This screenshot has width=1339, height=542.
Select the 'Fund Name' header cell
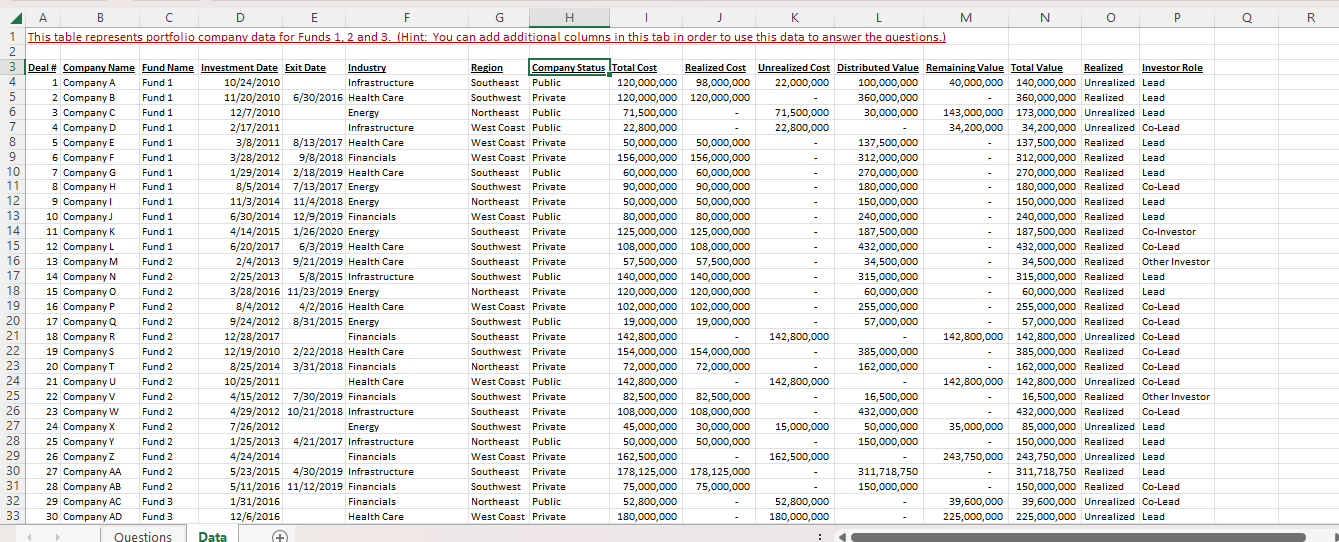pyautogui.click(x=168, y=67)
